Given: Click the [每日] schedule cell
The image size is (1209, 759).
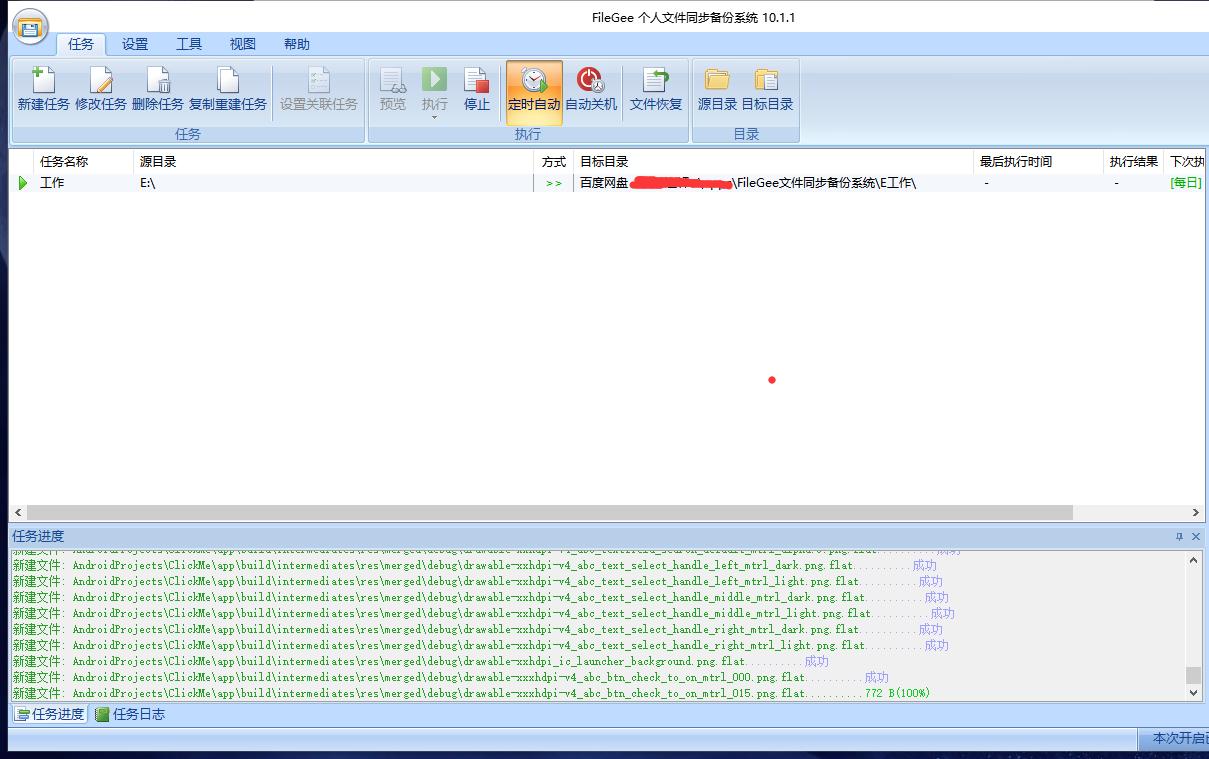Looking at the screenshot, I should click(1186, 183).
